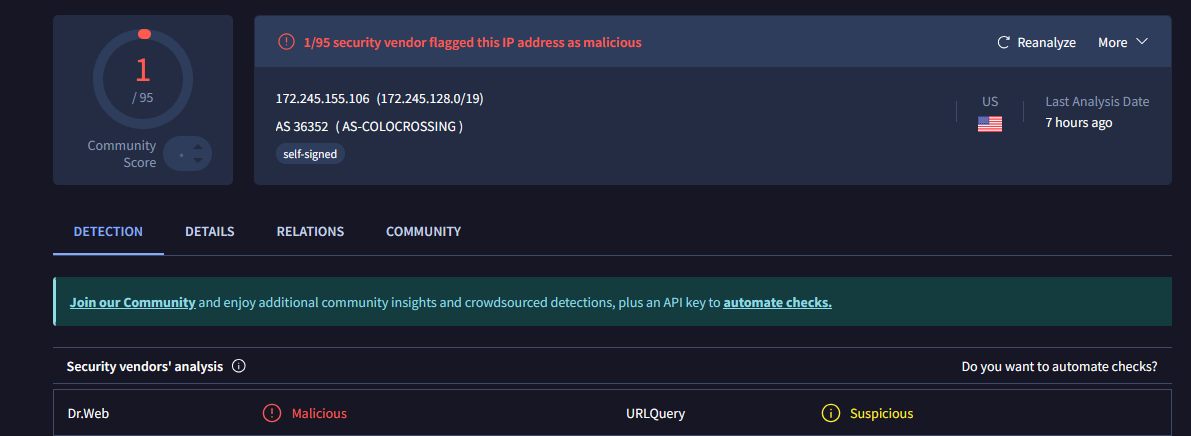The image size is (1191, 436).
Task: Click the Malicious warning icon for Dr.Web
Action: click(272, 413)
